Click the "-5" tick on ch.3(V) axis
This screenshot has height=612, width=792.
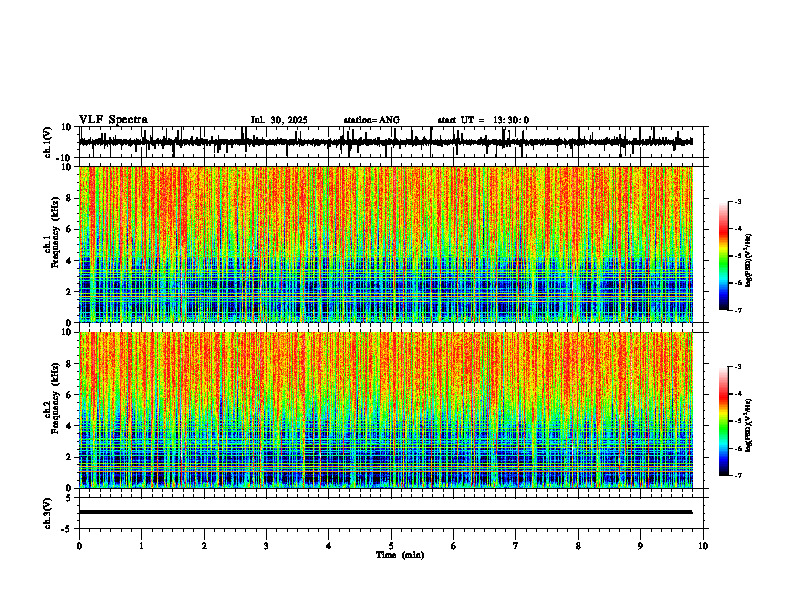pos(67,529)
